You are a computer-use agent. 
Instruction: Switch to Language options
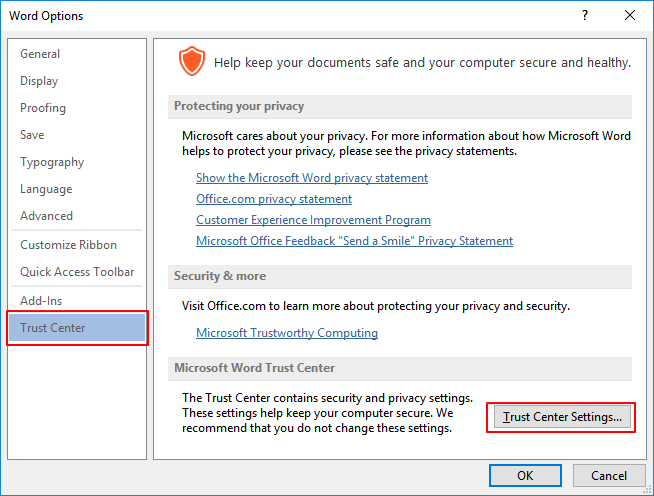tap(46, 189)
